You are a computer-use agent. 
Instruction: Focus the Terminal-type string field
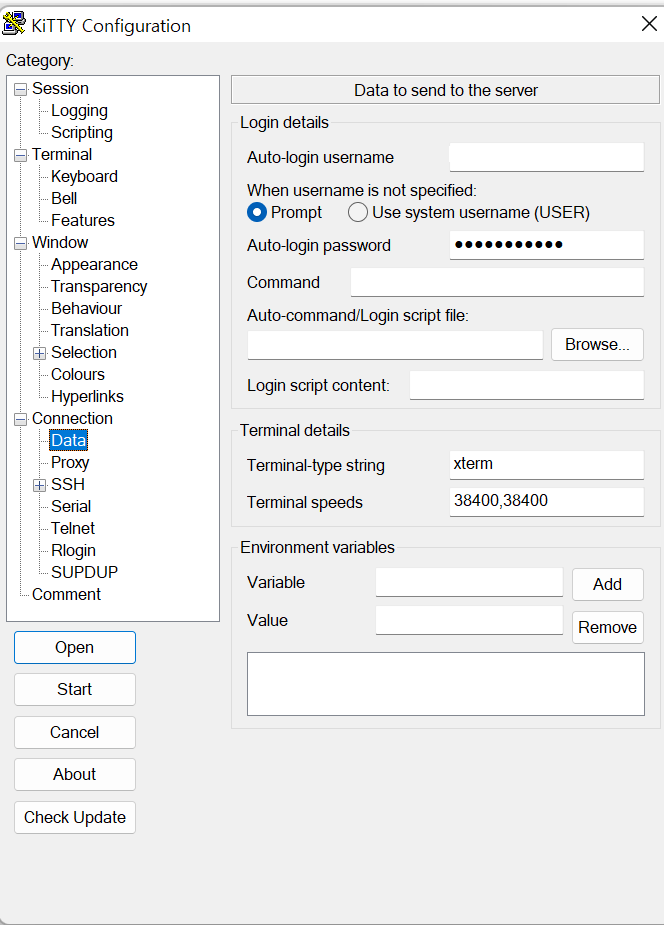pos(547,465)
